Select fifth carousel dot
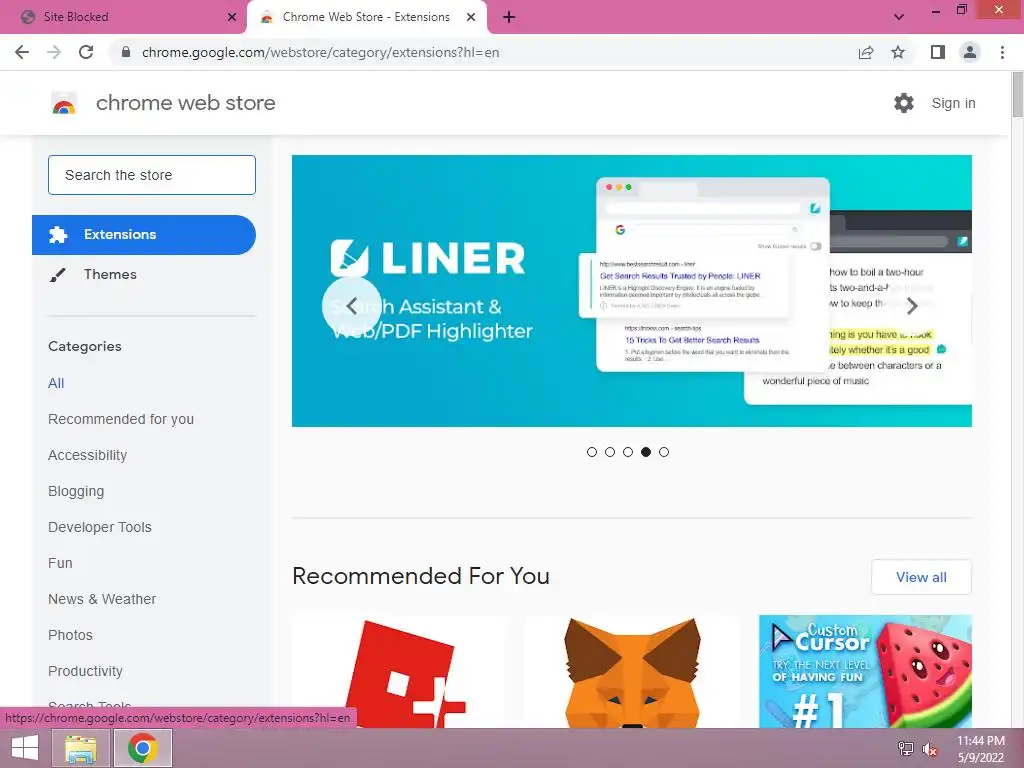This screenshot has width=1024, height=768. coord(664,452)
